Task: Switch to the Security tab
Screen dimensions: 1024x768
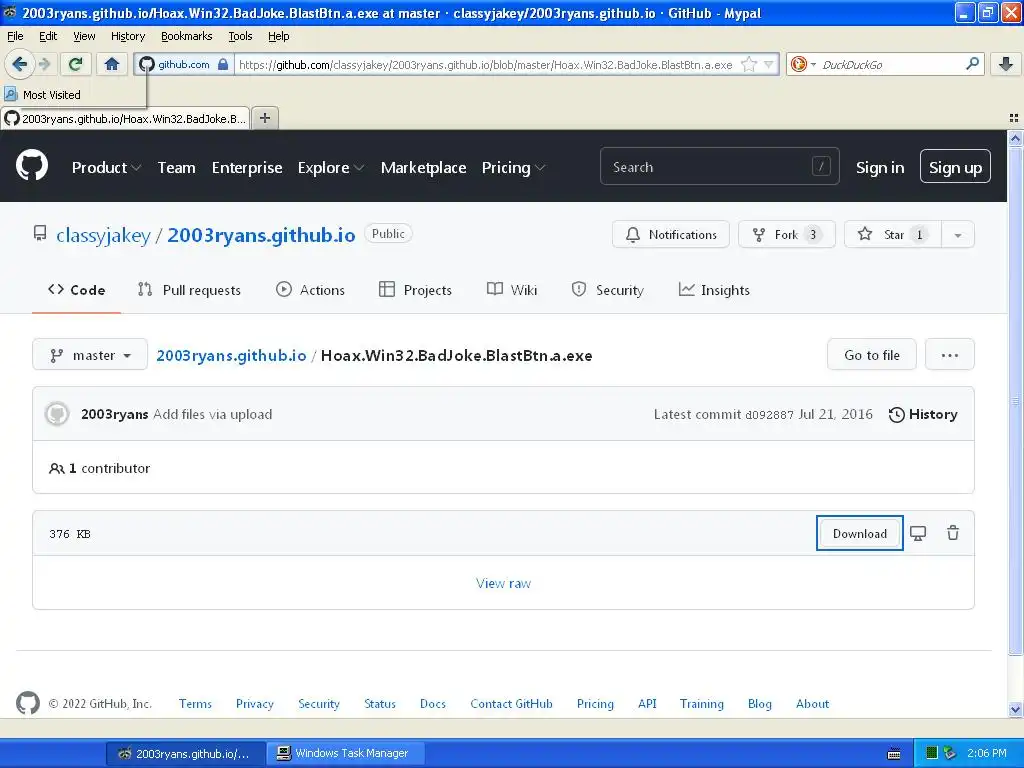Action: [607, 290]
